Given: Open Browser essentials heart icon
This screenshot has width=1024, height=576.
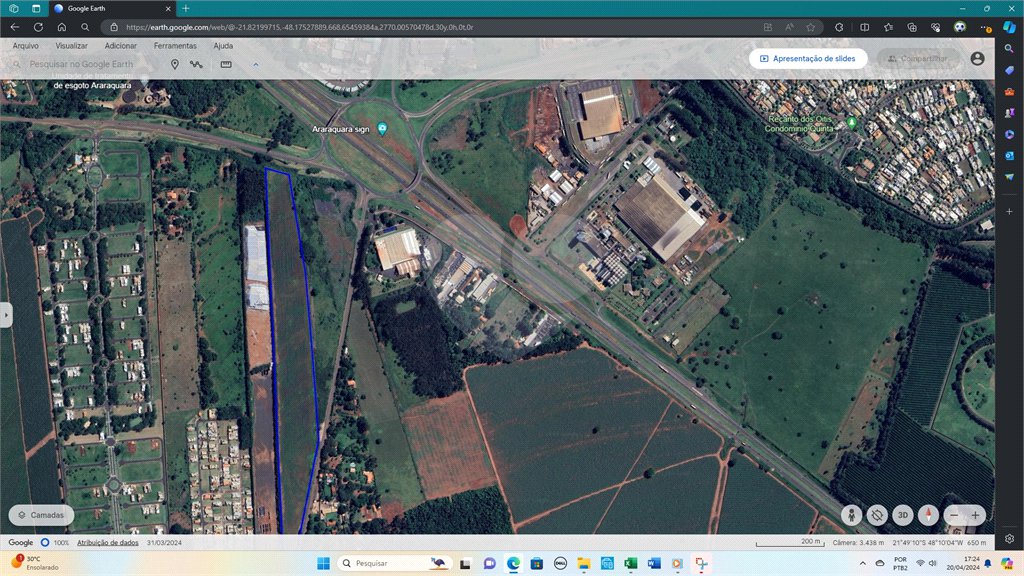Looking at the screenshot, I should click(x=935, y=27).
